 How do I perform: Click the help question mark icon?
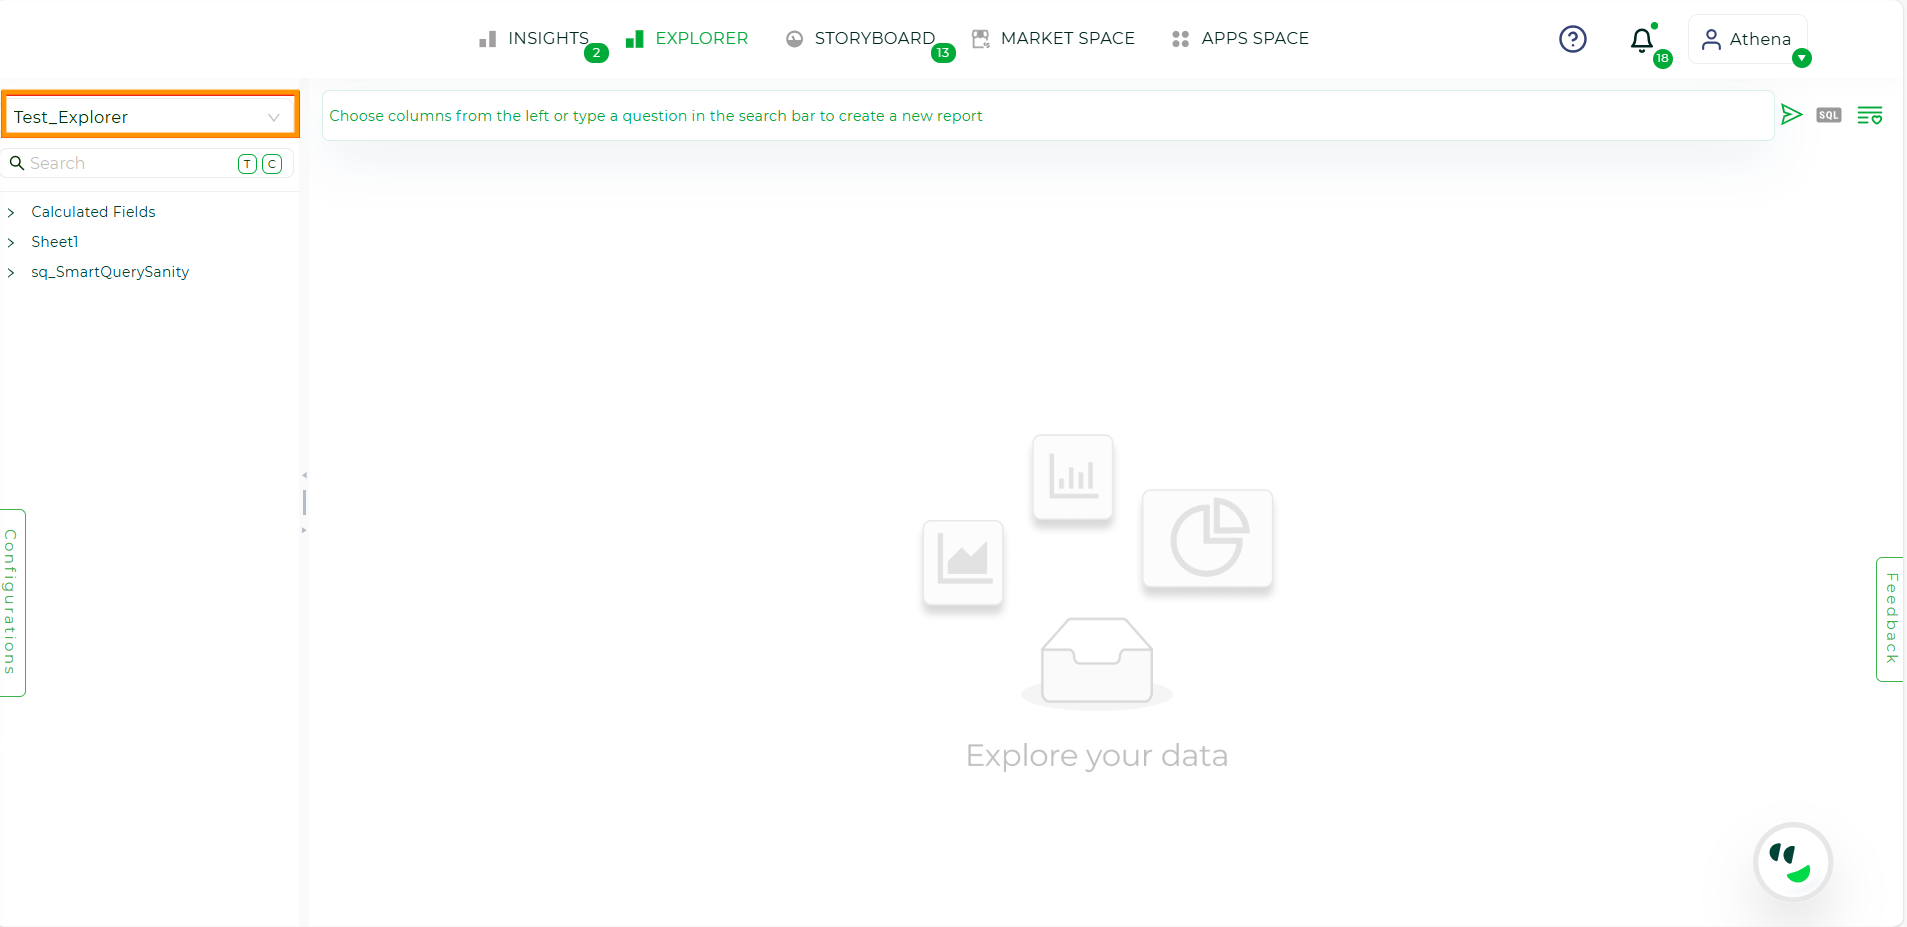pos(1572,38)
